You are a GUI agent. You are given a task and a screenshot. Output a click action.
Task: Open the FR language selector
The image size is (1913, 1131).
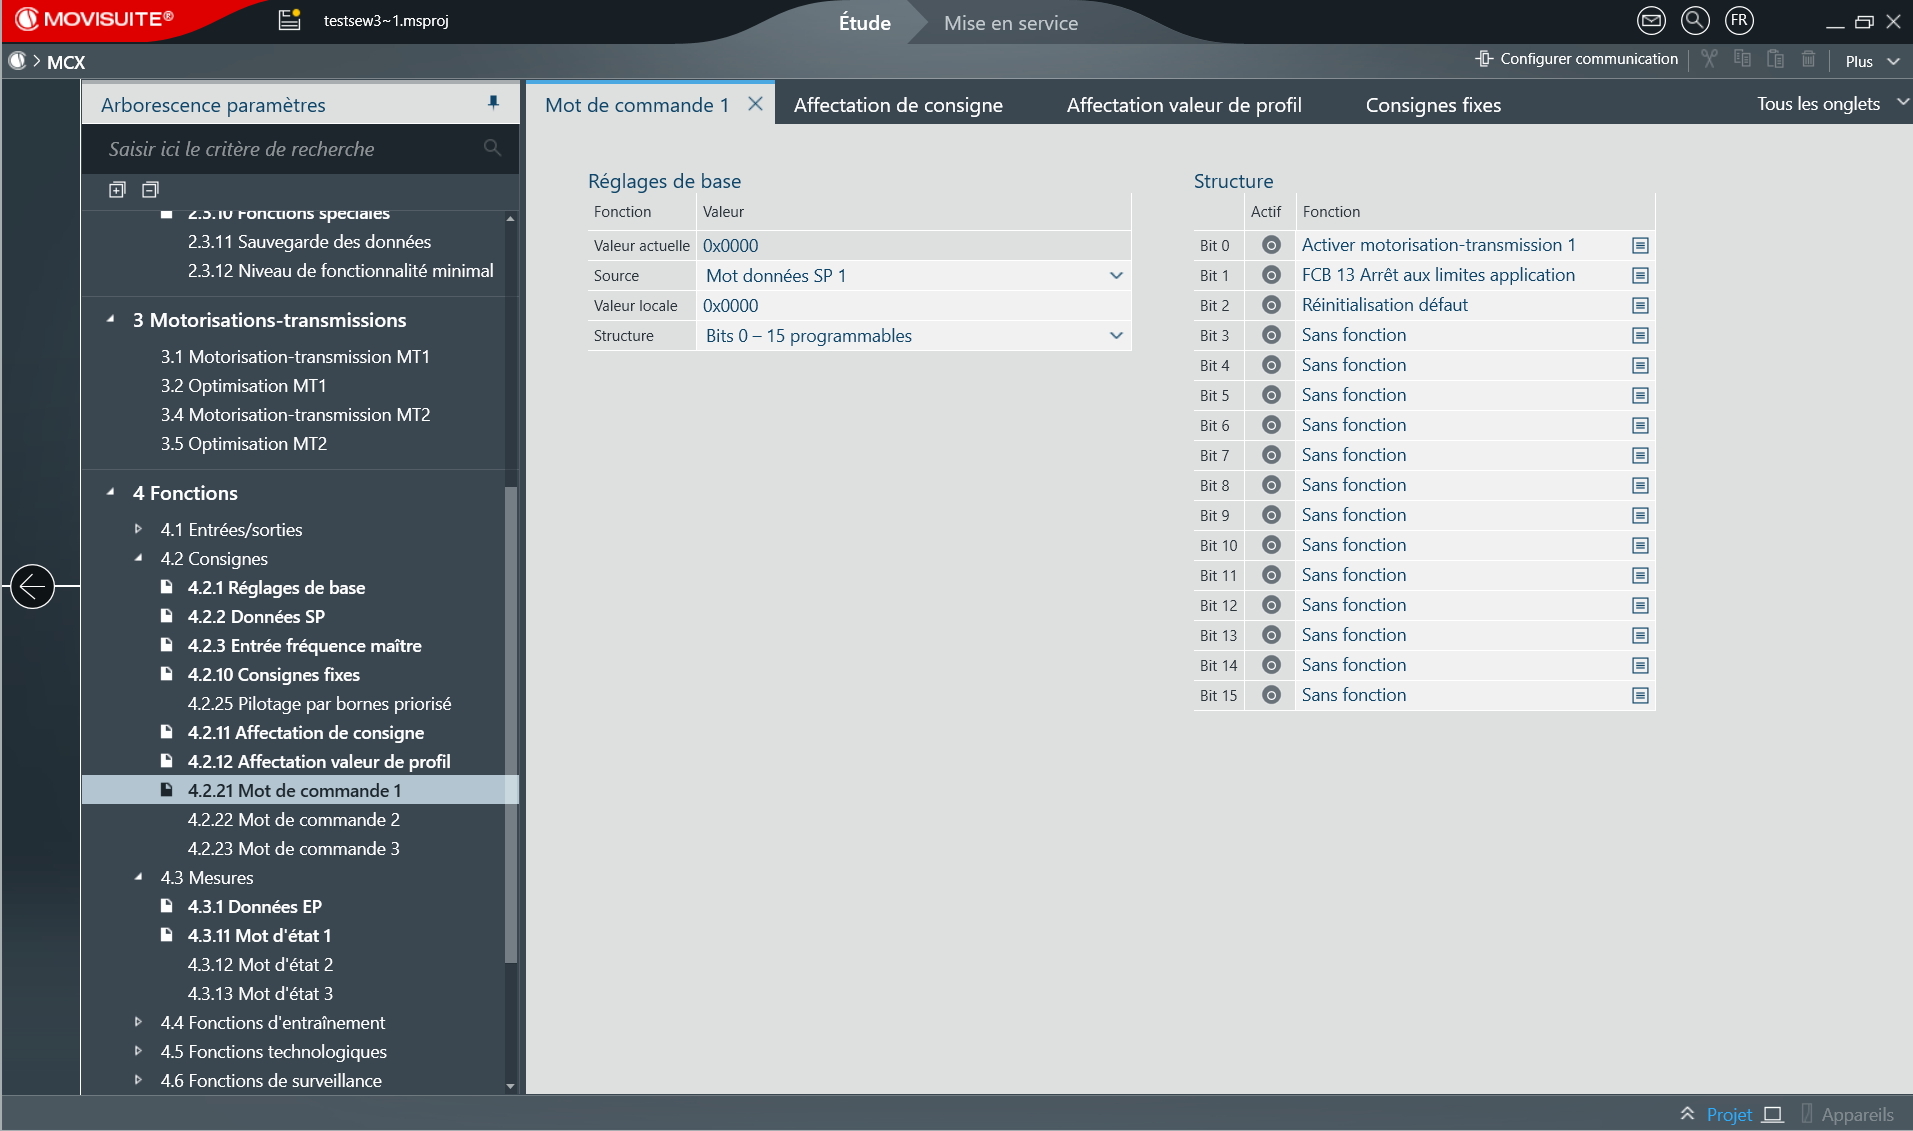[x=1739, y=20]
